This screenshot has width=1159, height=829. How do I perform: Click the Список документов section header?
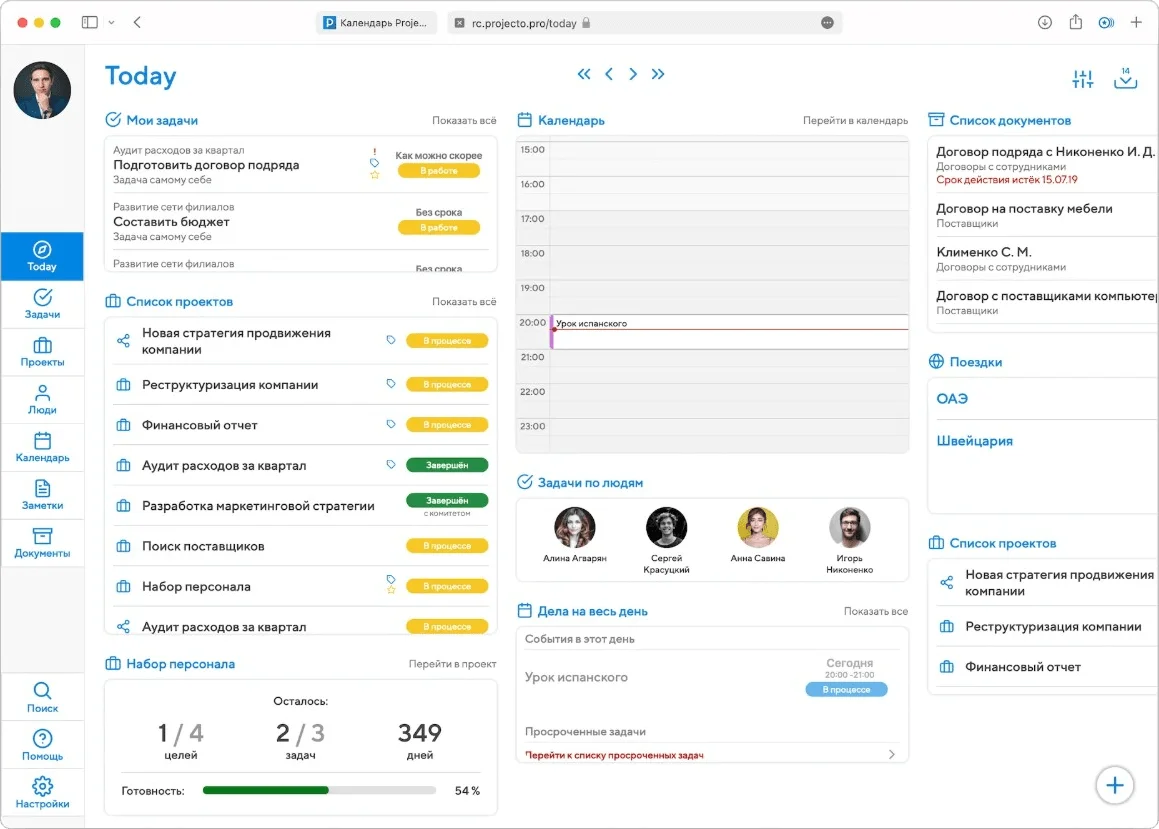point(1000,120)
